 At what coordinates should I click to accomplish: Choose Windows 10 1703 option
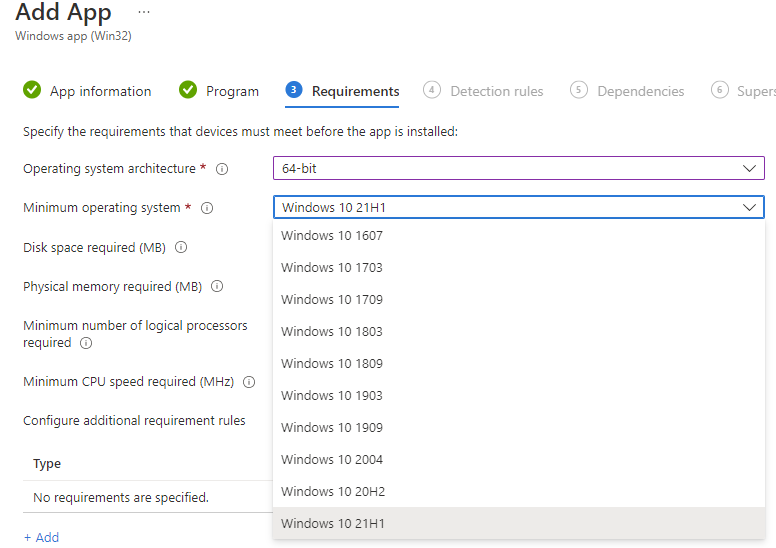click(519, 268)
